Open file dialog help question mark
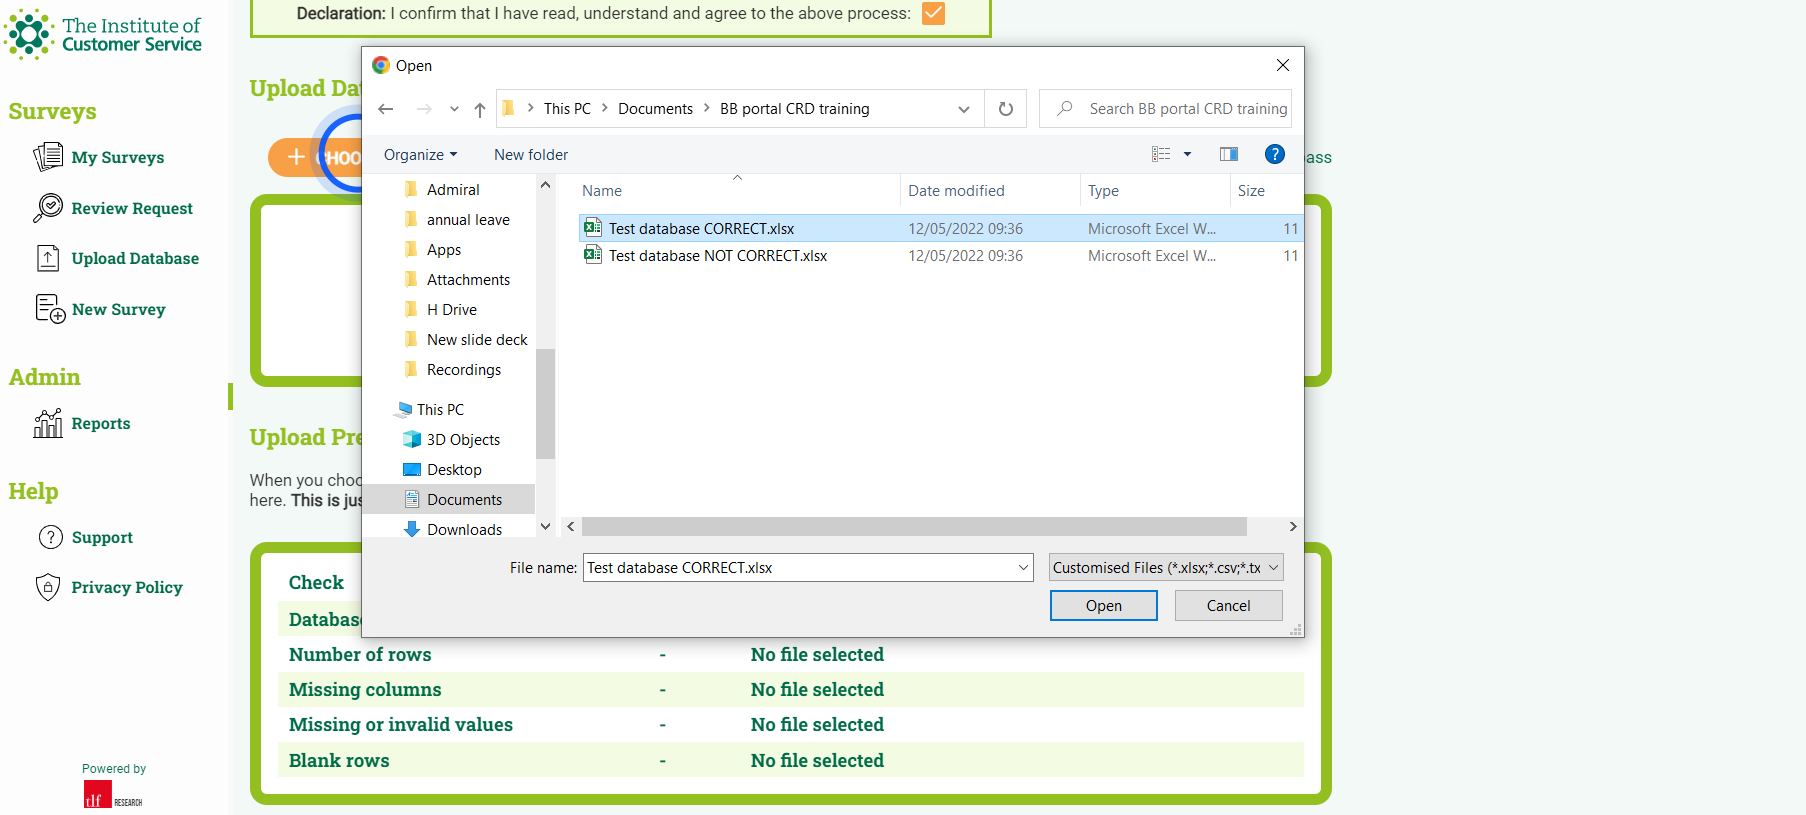 pyautogui.click(x=1274, y=154)
